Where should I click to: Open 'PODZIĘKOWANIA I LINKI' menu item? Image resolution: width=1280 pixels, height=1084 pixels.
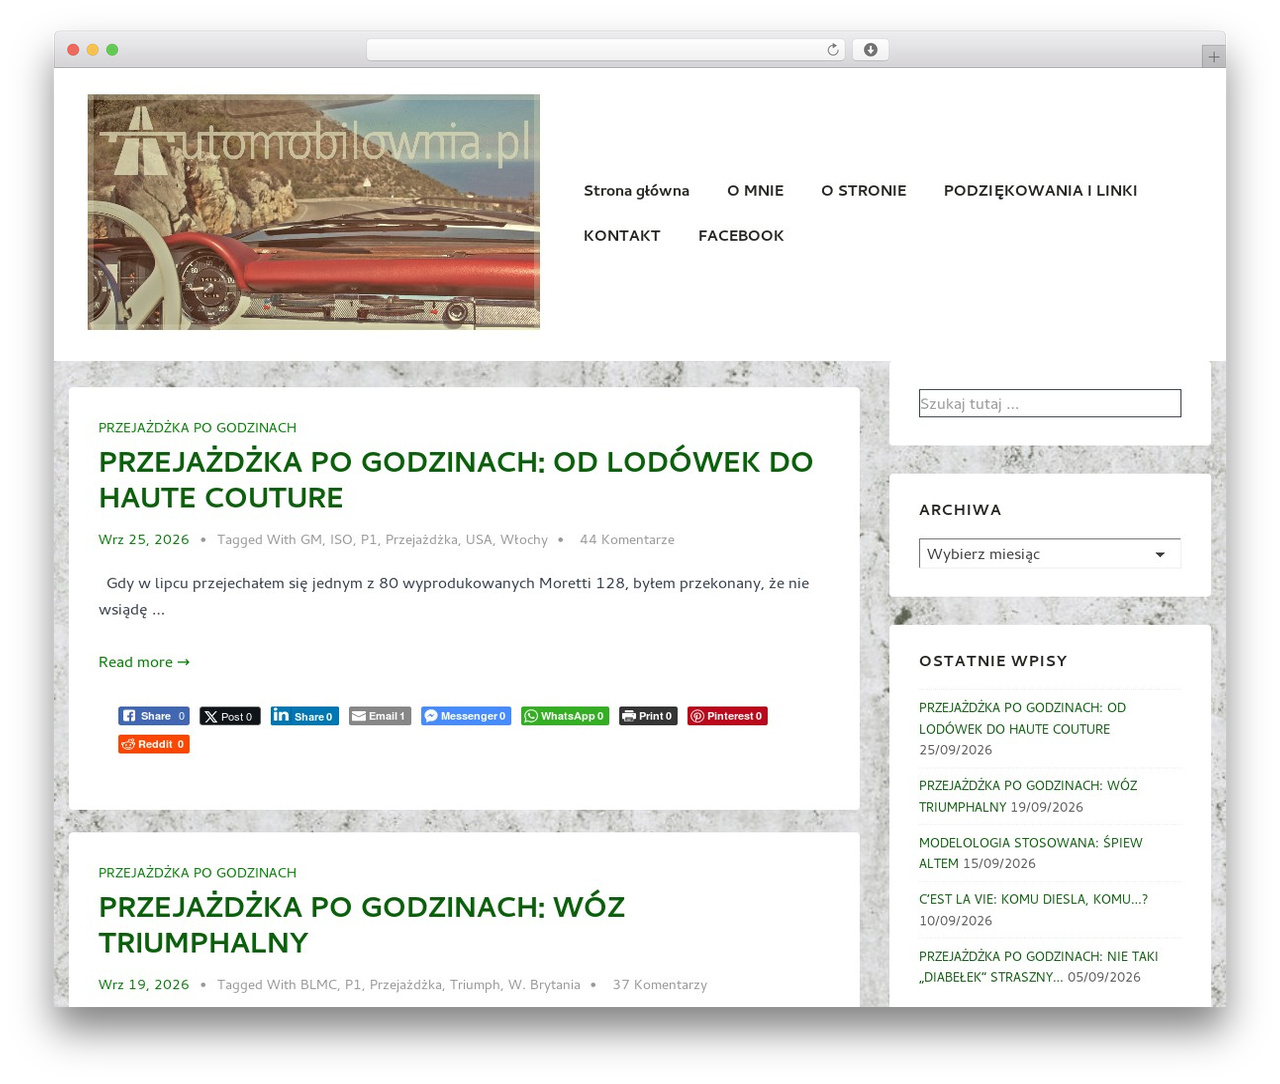coord(1040,190)
